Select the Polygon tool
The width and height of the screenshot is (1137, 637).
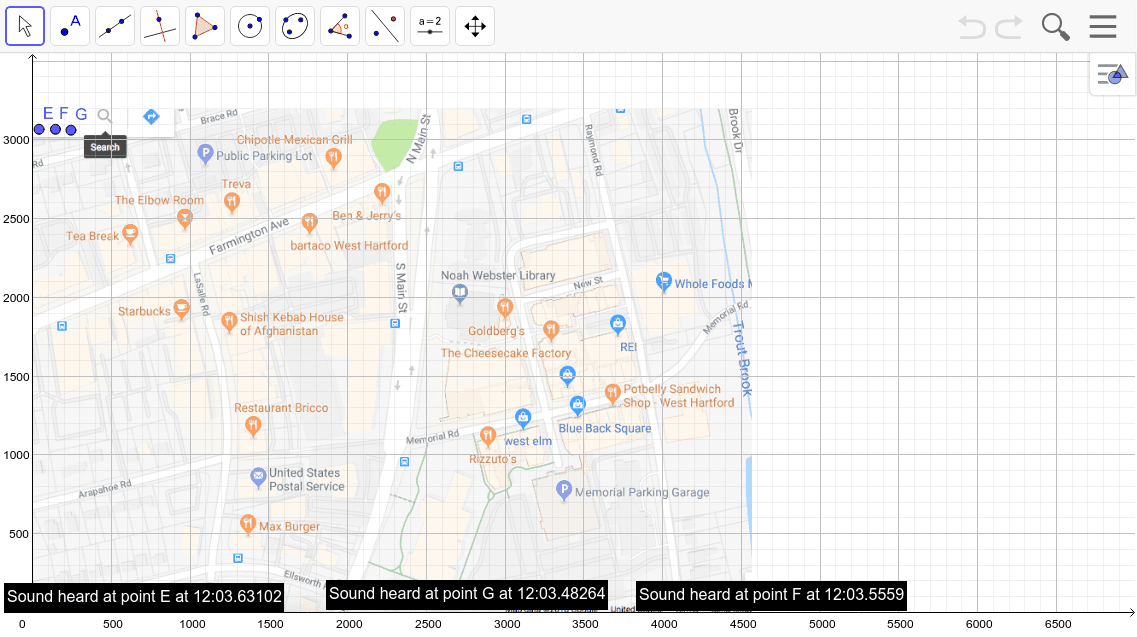205,26
